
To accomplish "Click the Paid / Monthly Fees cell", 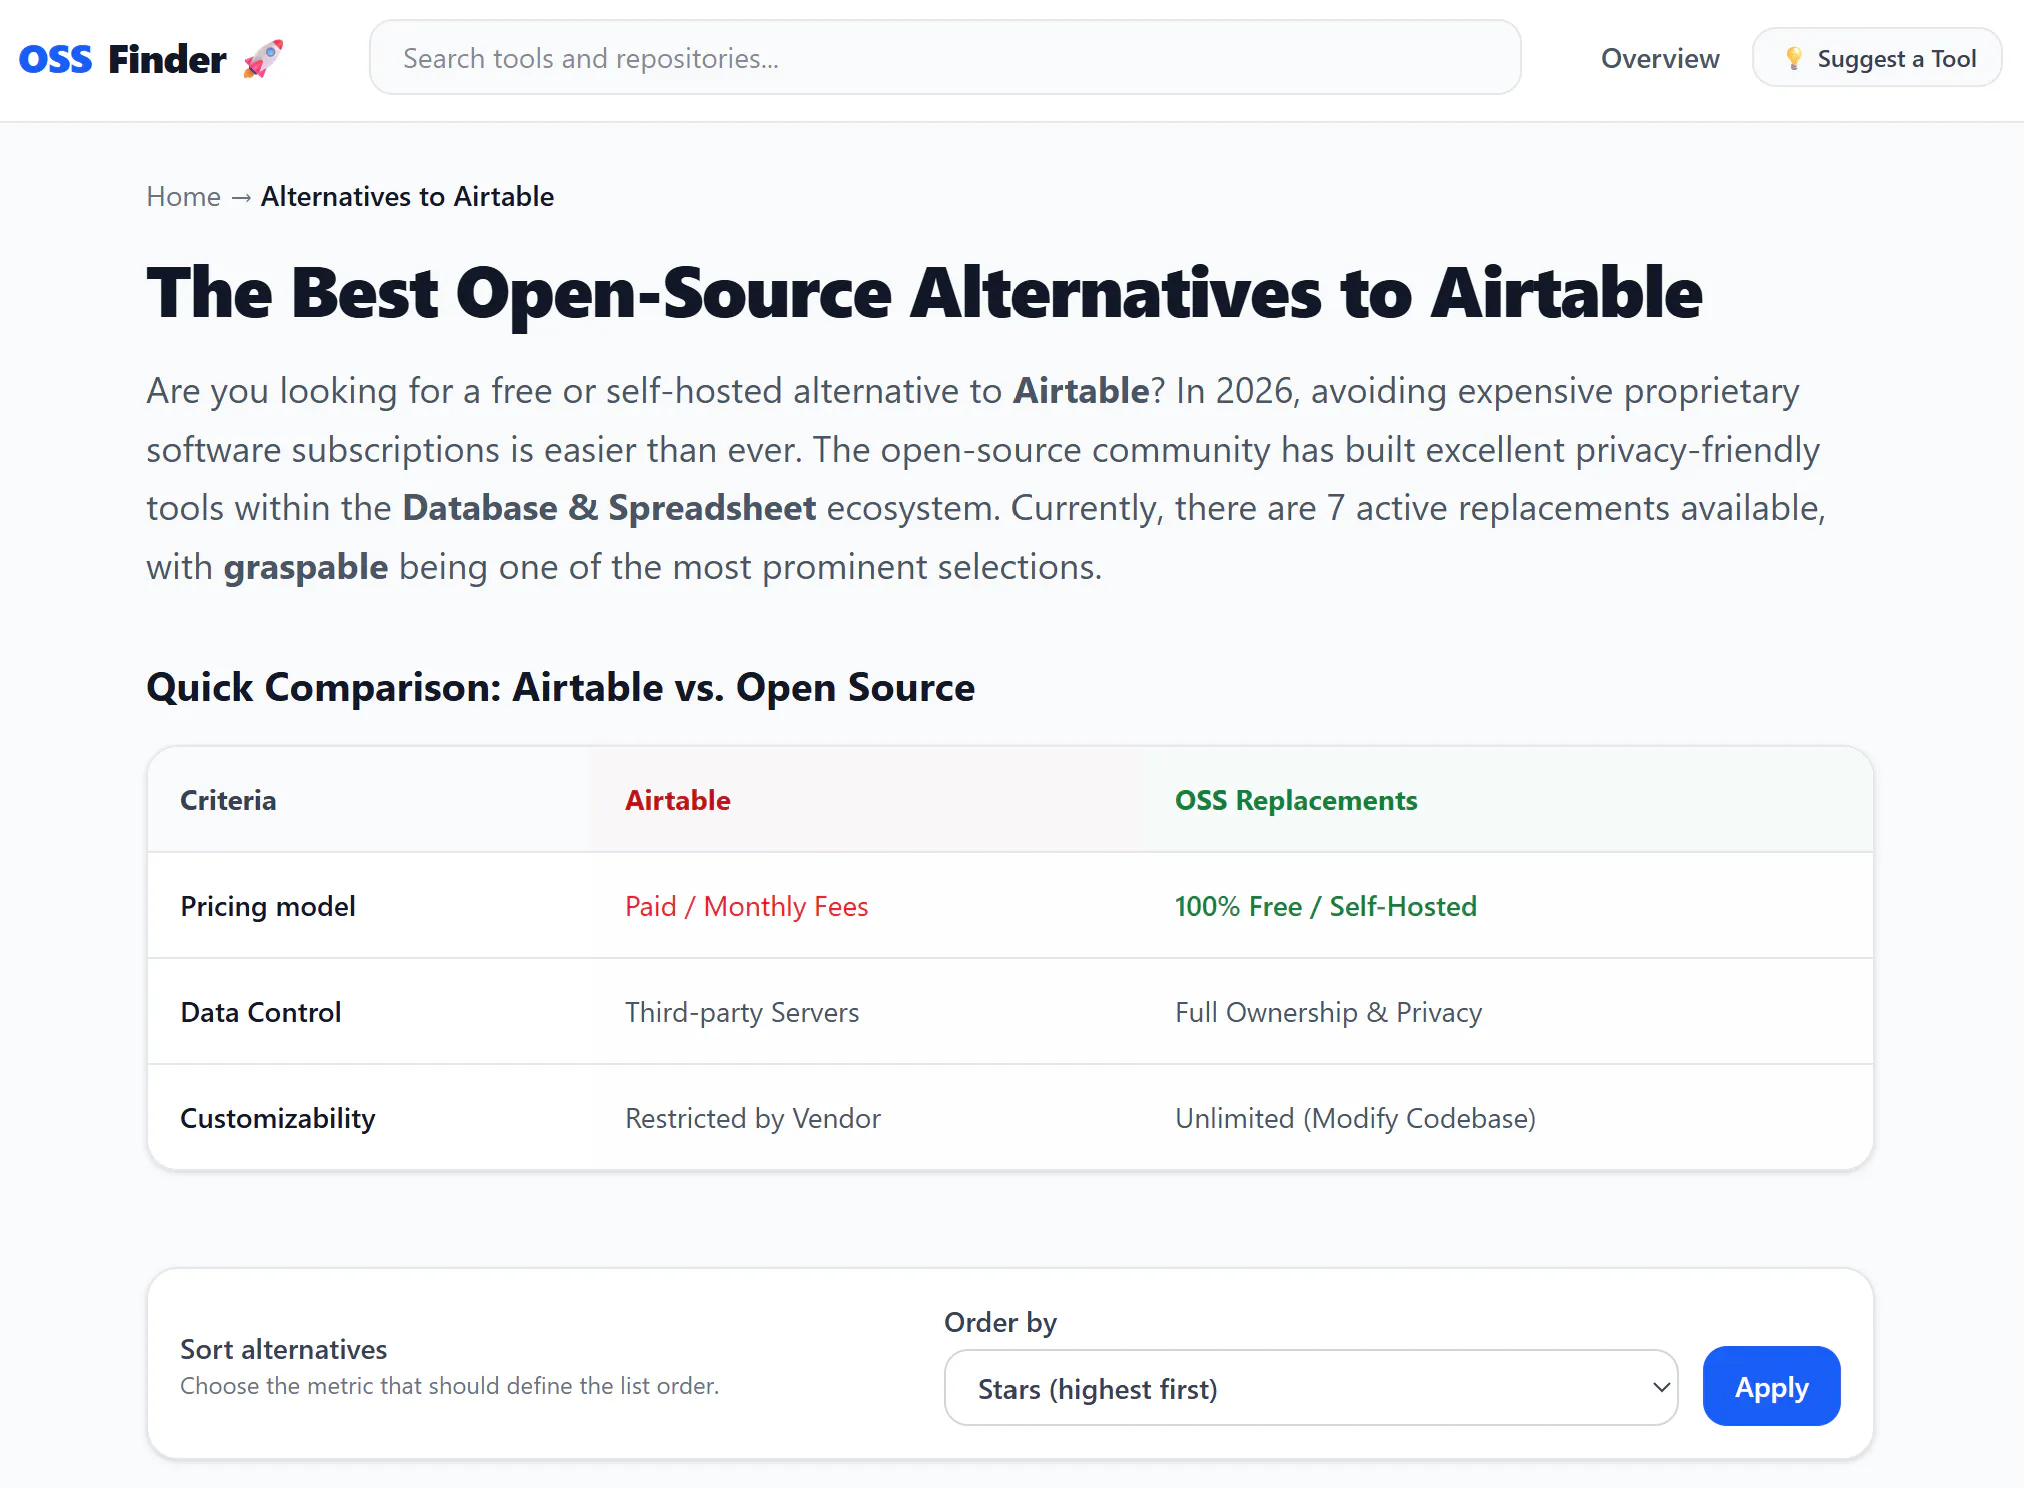I will [747, 906].
